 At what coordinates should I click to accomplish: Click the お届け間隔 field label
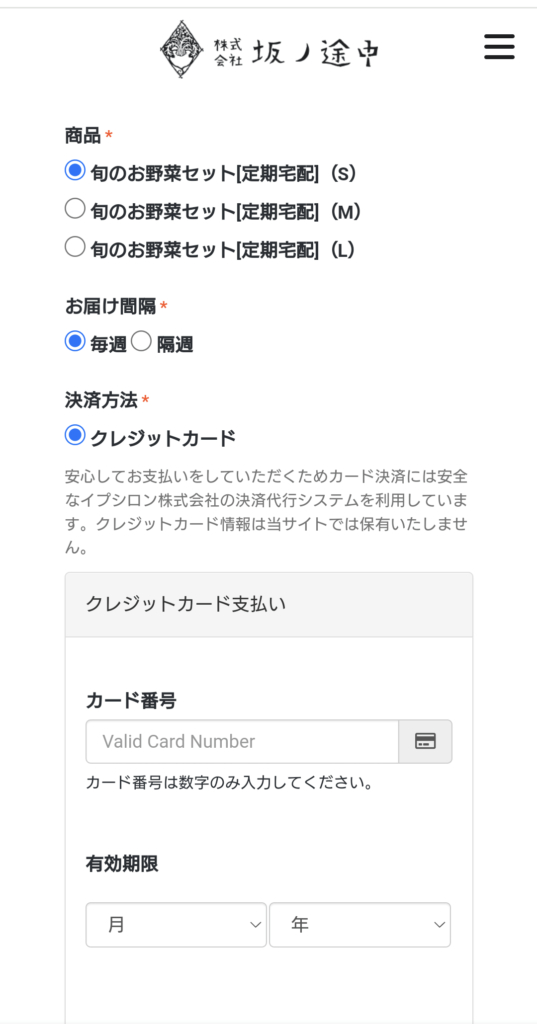click(110, 305)
